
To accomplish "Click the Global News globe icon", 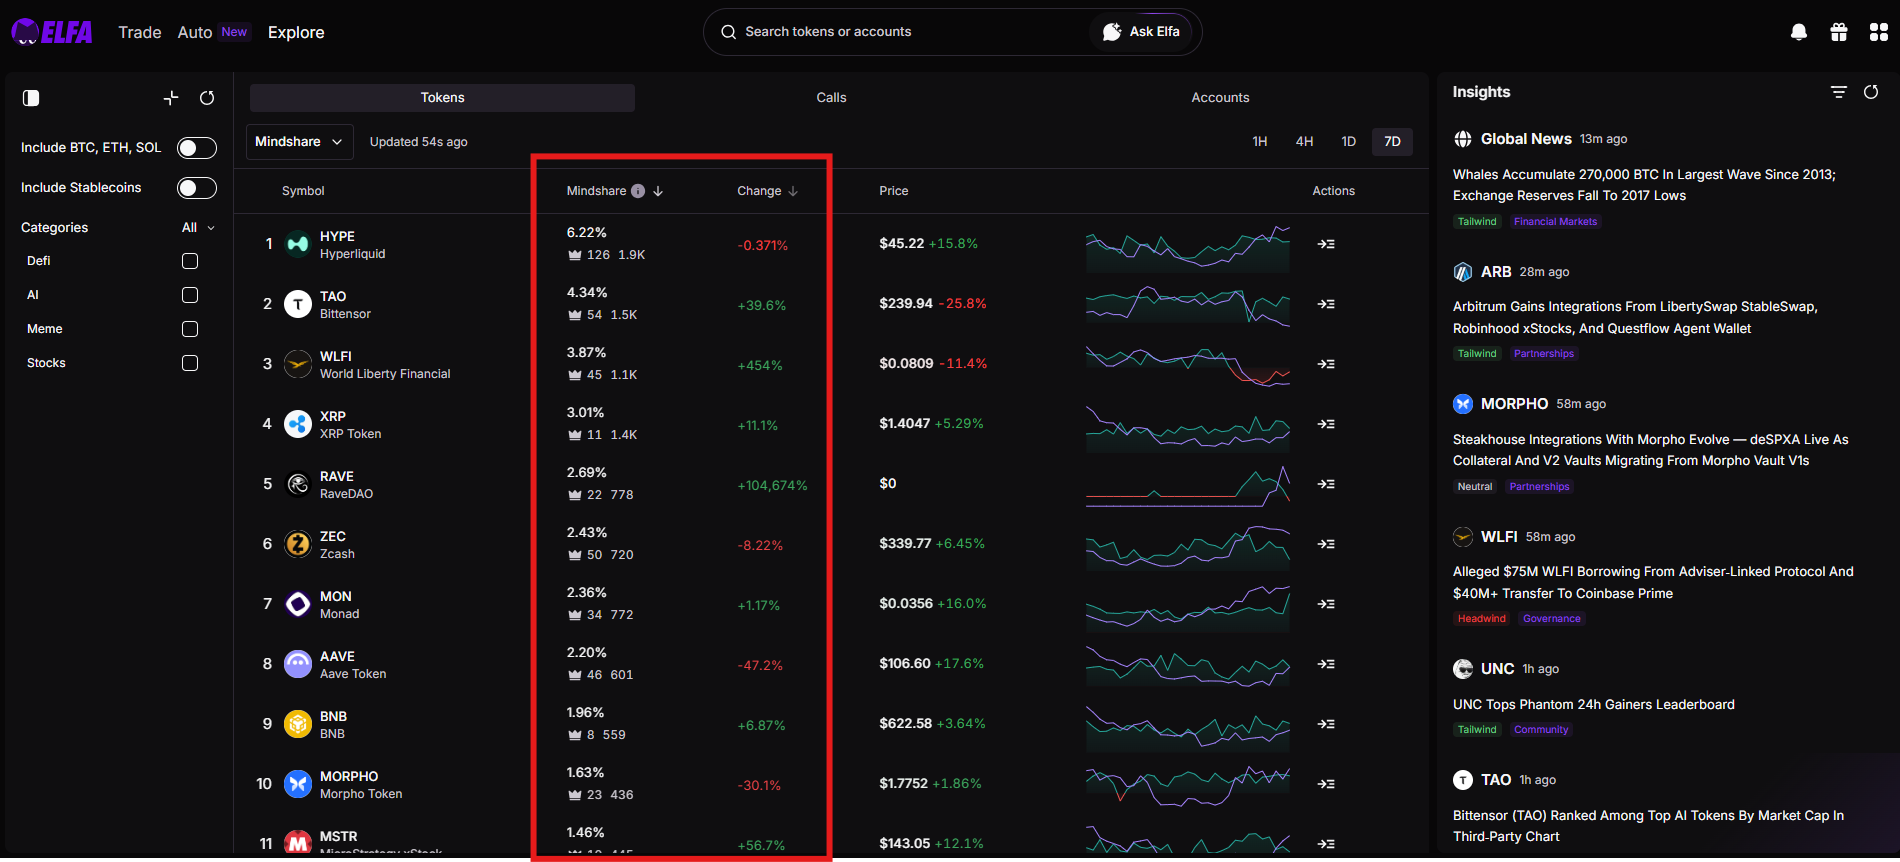I will pyautogui.click(x=1463, y=139).
